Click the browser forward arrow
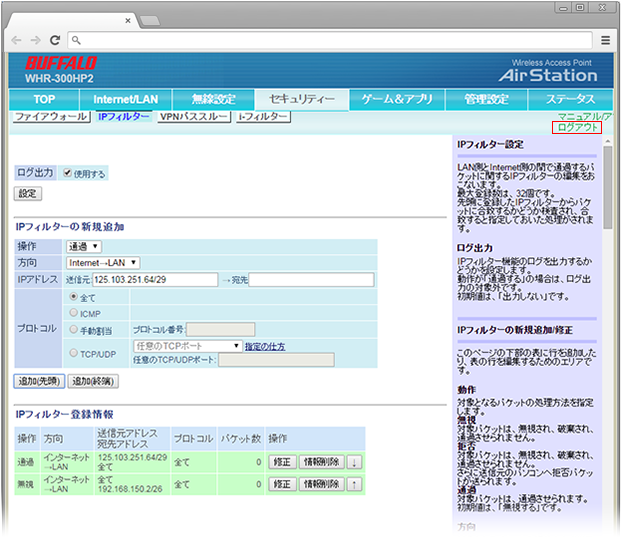Screen dimensions: 622x551 click(35, 40)
